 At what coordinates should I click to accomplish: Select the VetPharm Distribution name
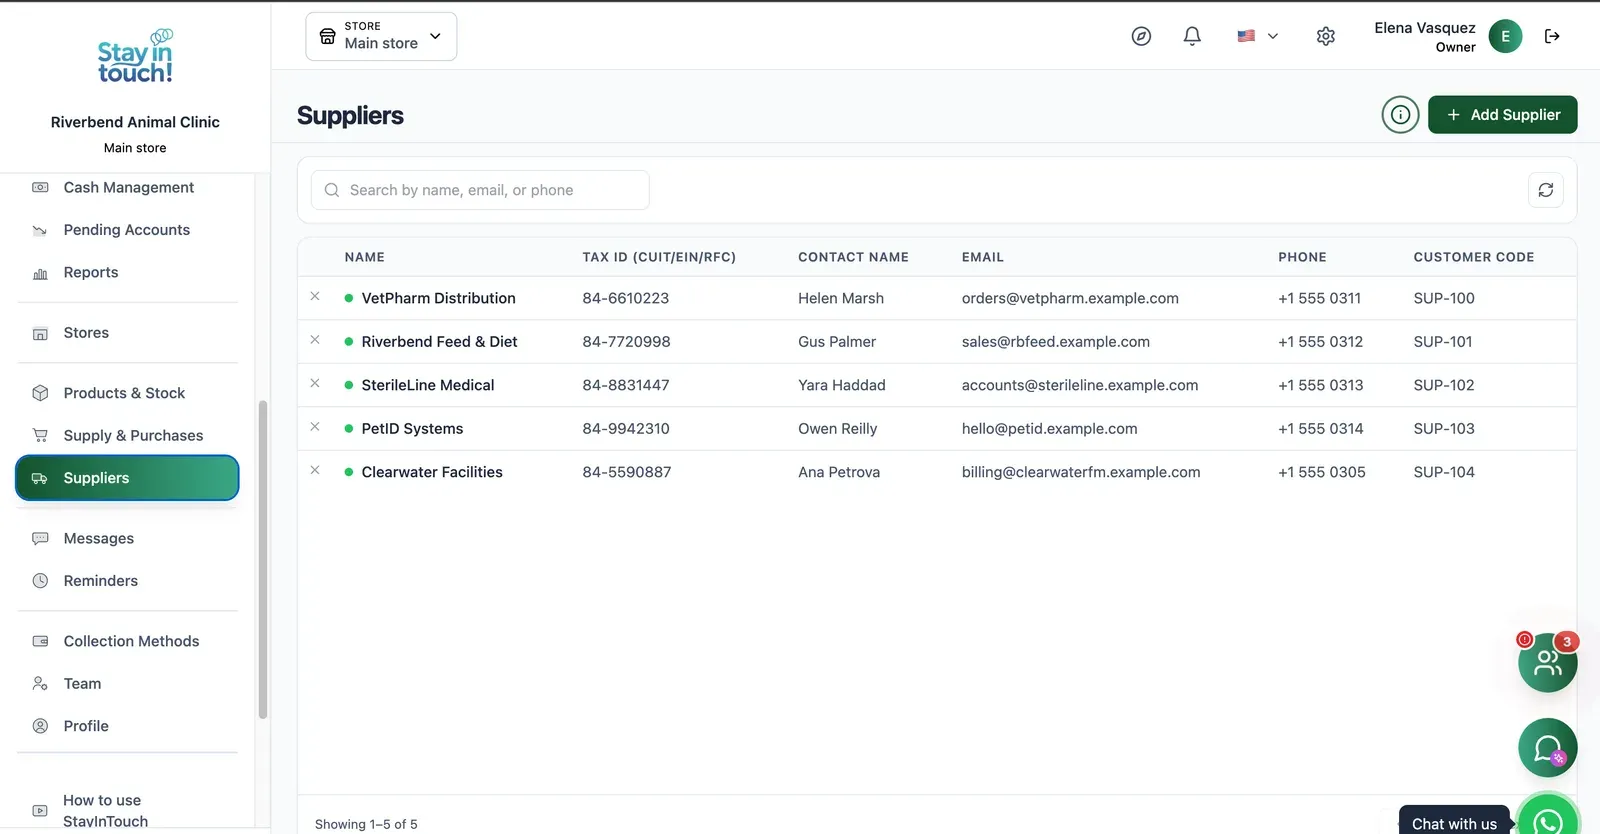pos(438,298)
